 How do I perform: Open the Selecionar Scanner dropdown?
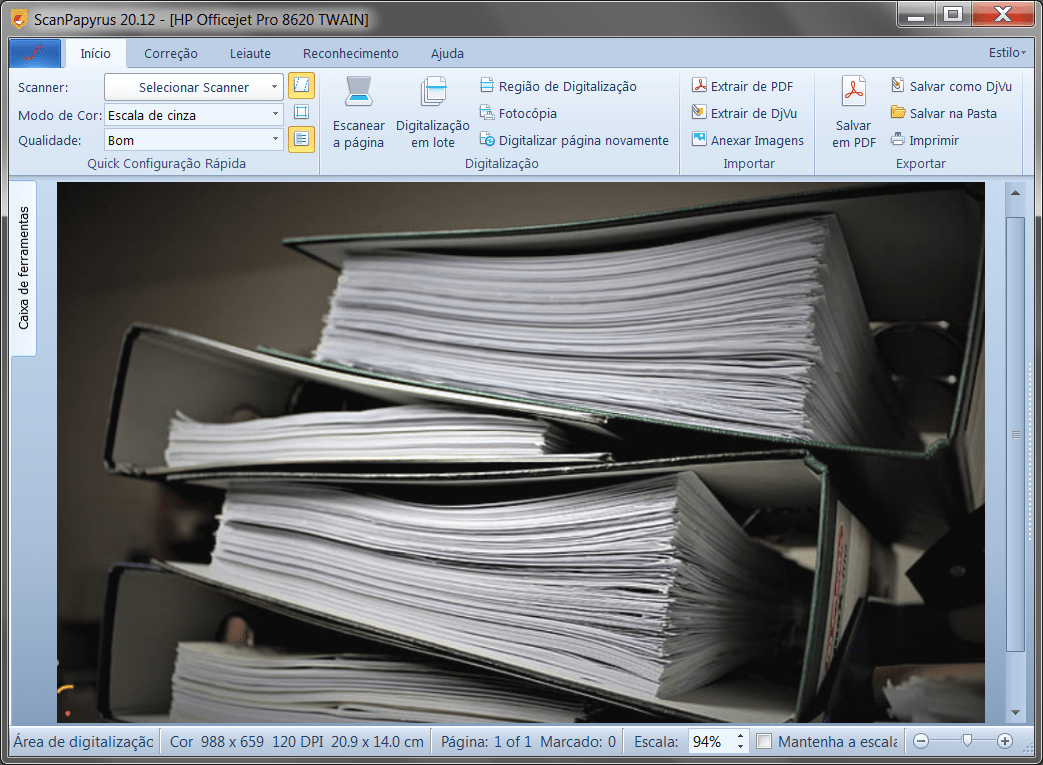tap(194, 87)
